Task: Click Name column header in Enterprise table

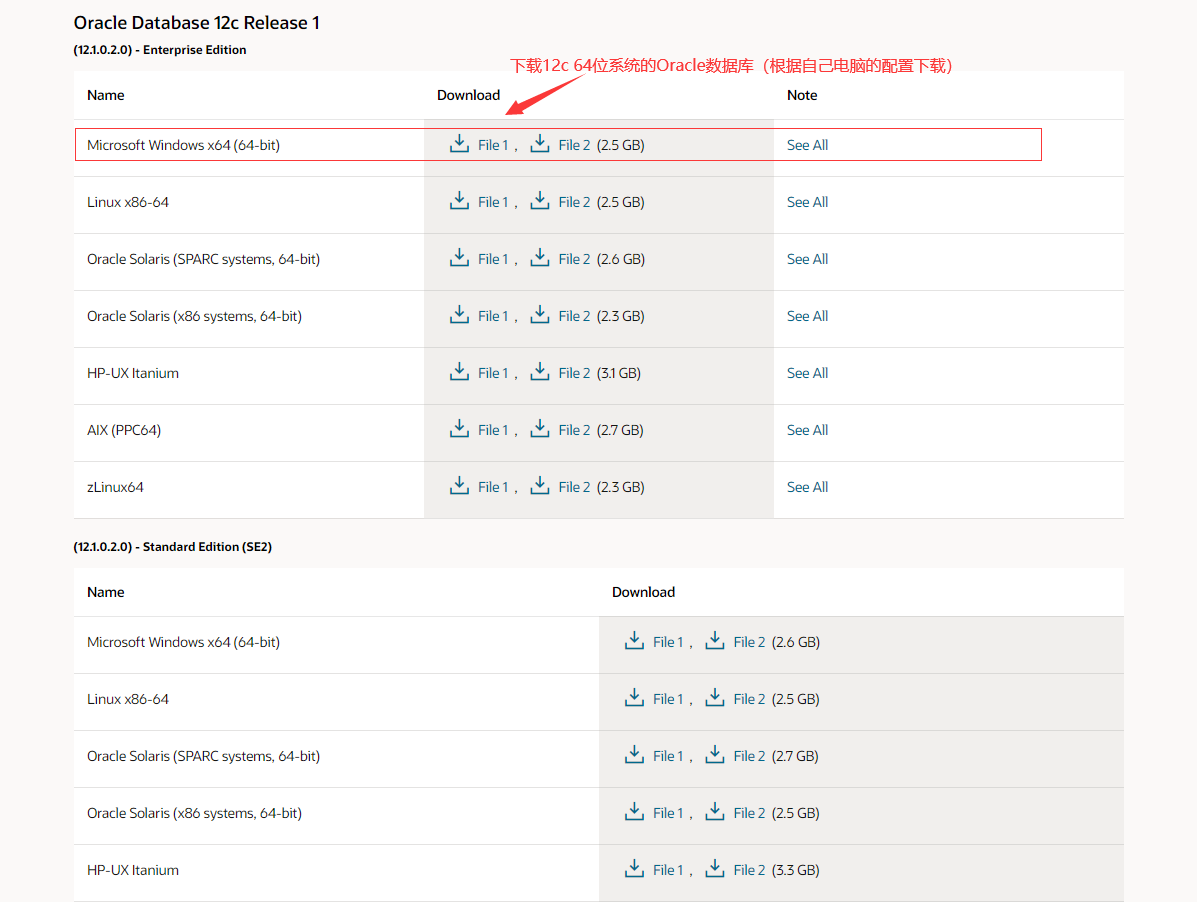Action: tap(105, 95)
